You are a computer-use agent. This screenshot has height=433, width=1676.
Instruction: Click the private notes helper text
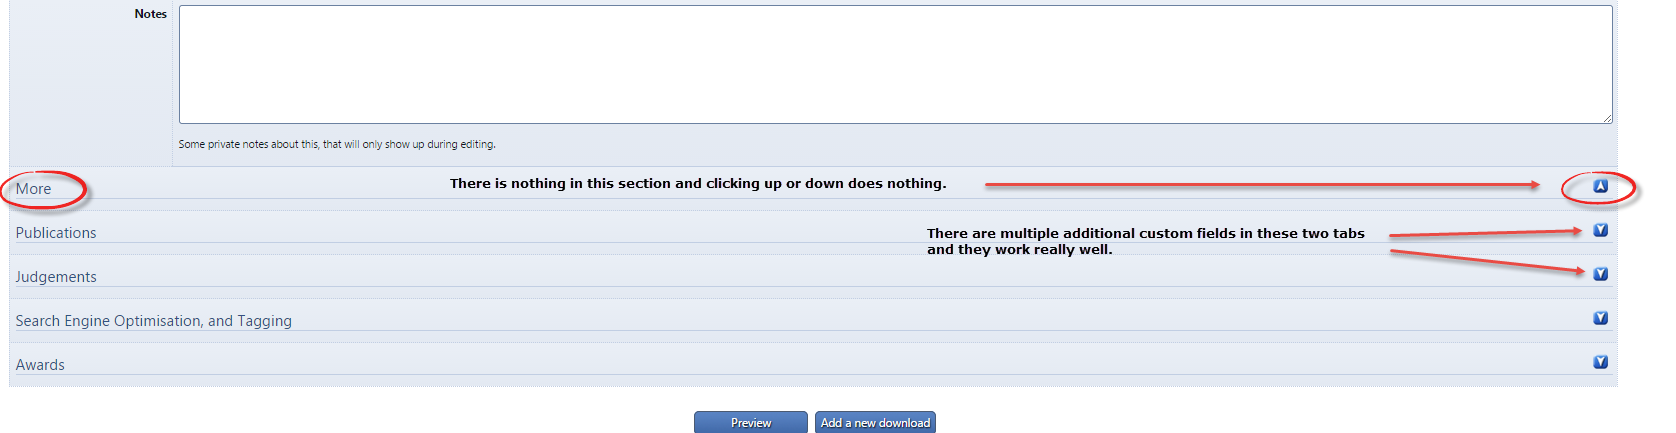tap(337, 145)
